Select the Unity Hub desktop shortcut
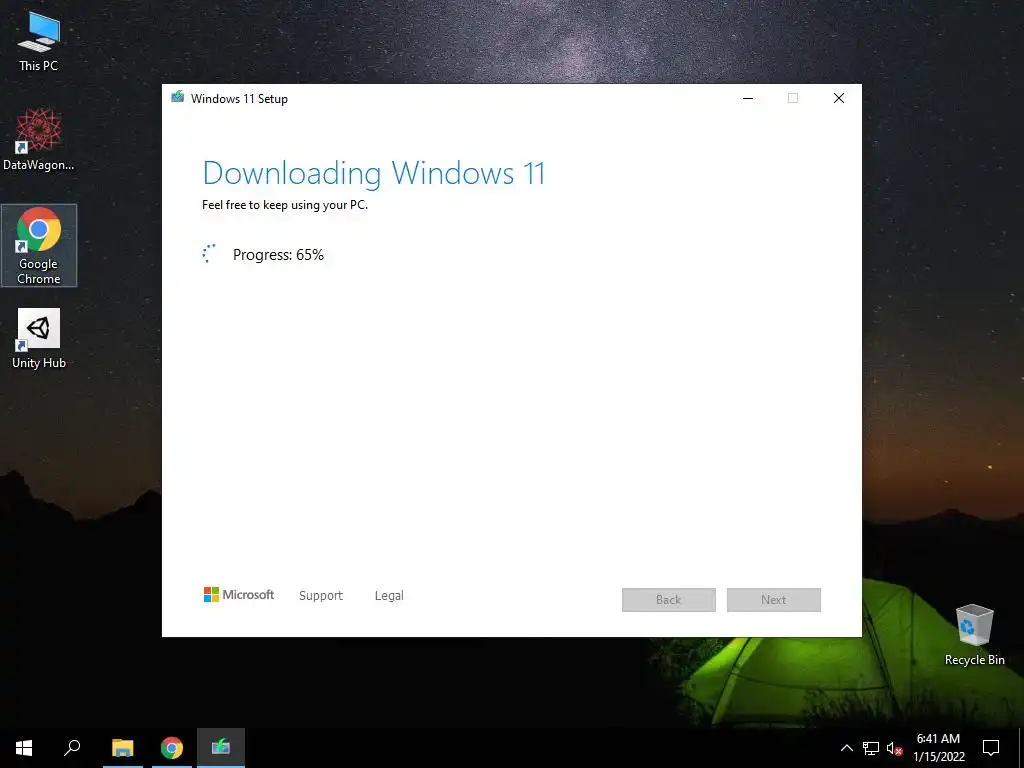Image resolution: width=1024 pixels, height=768 pixels. (39, 338)
